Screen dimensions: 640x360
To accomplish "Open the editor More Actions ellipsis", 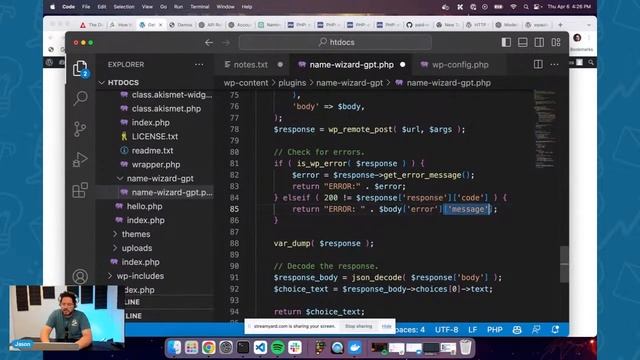I will click(x=554, y=64).
